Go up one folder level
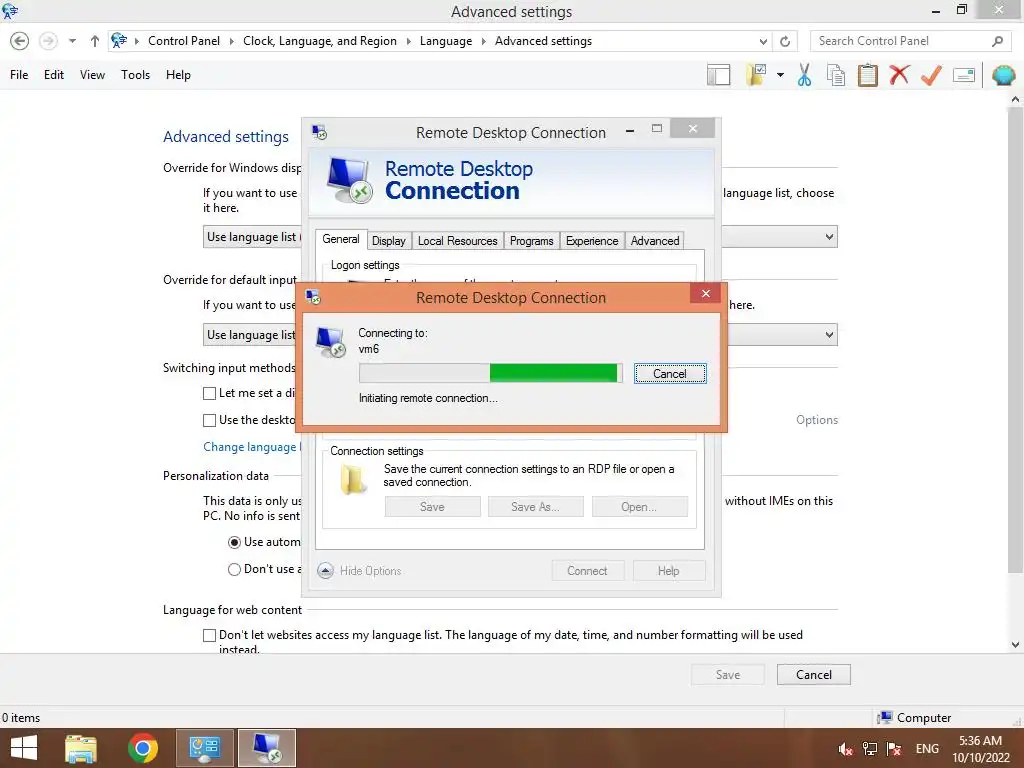 point(95,41)
